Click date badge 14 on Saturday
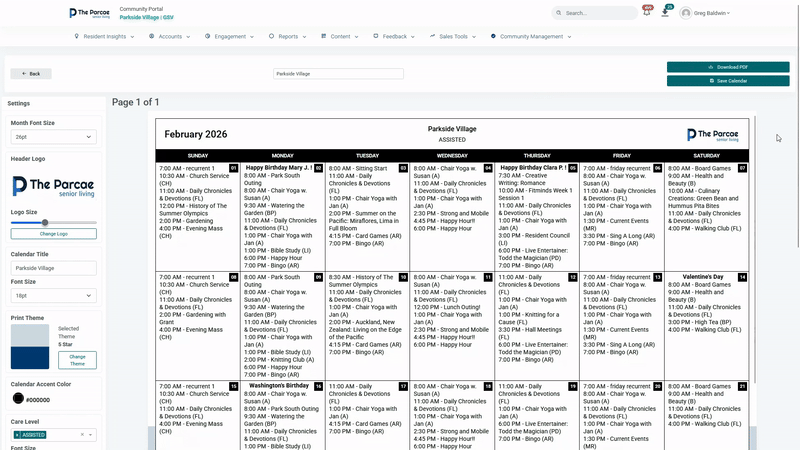The image size is (800, 450). [742, 277]
